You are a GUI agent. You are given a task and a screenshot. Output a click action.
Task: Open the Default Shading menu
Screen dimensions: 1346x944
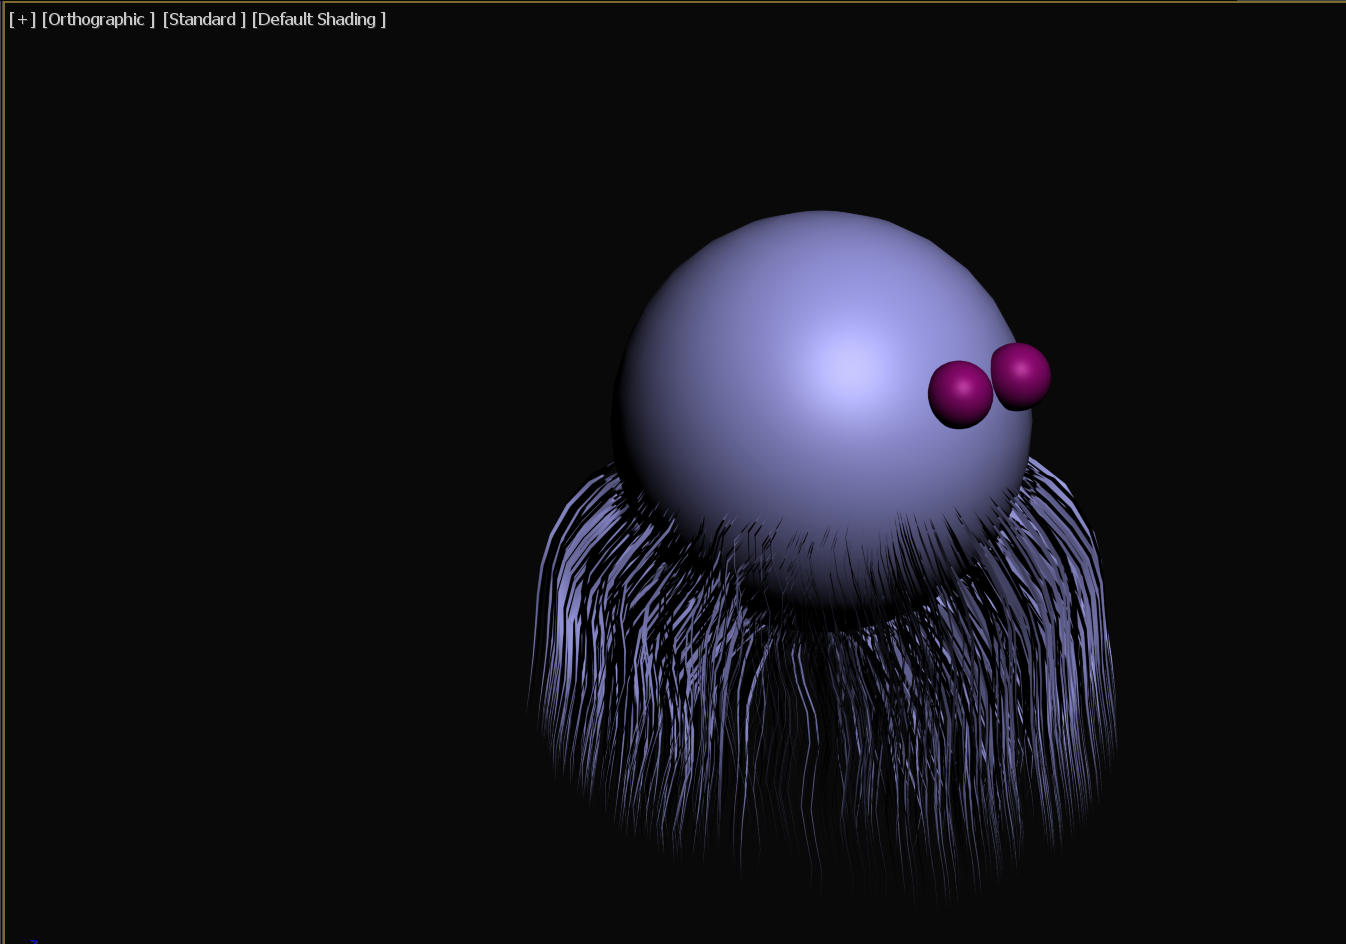pos(318,20)
